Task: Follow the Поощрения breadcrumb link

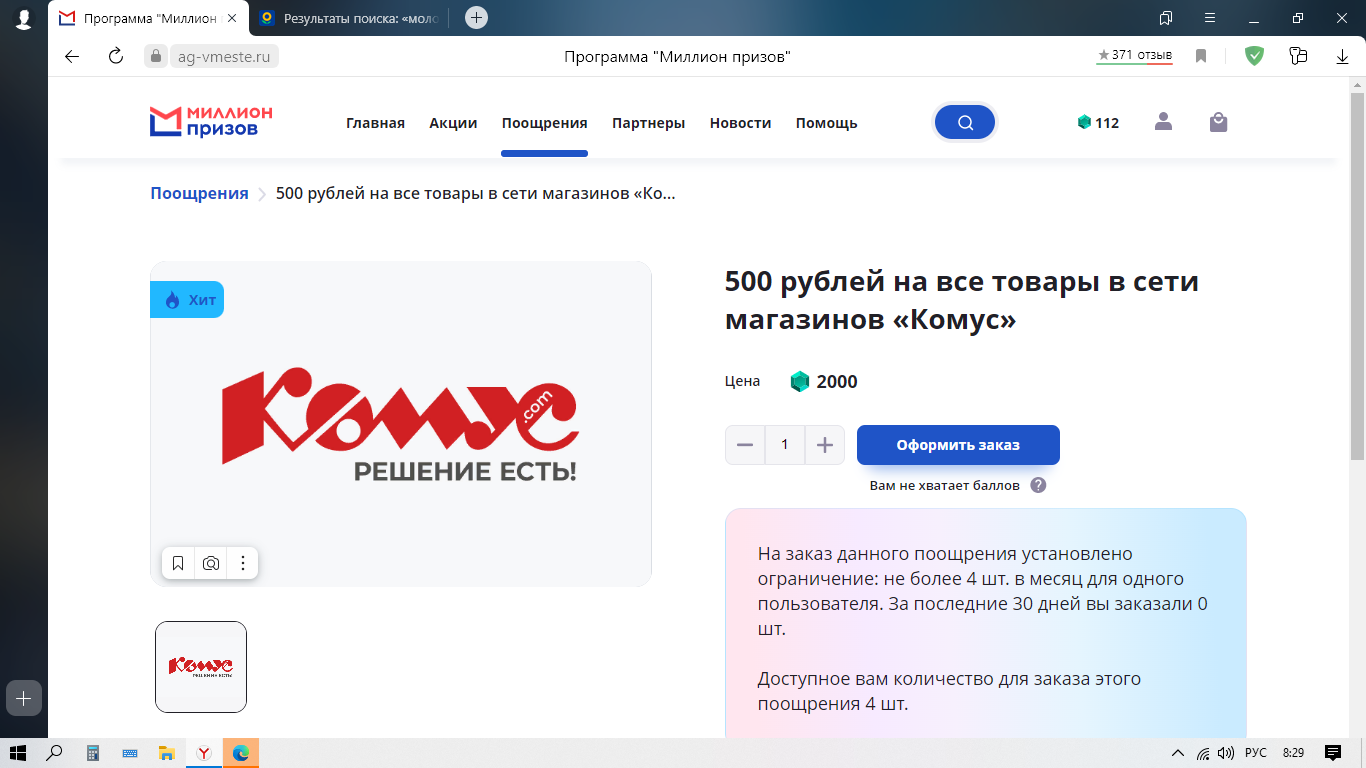Action: pos(199,194)
